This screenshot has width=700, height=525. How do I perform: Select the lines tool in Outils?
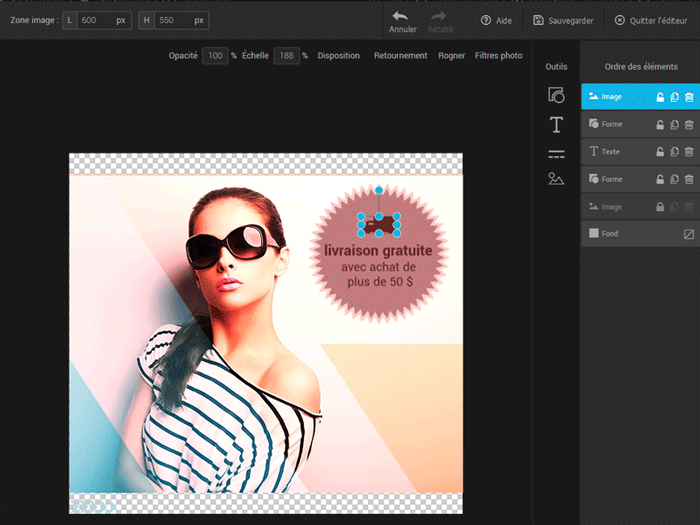(556, 154)
